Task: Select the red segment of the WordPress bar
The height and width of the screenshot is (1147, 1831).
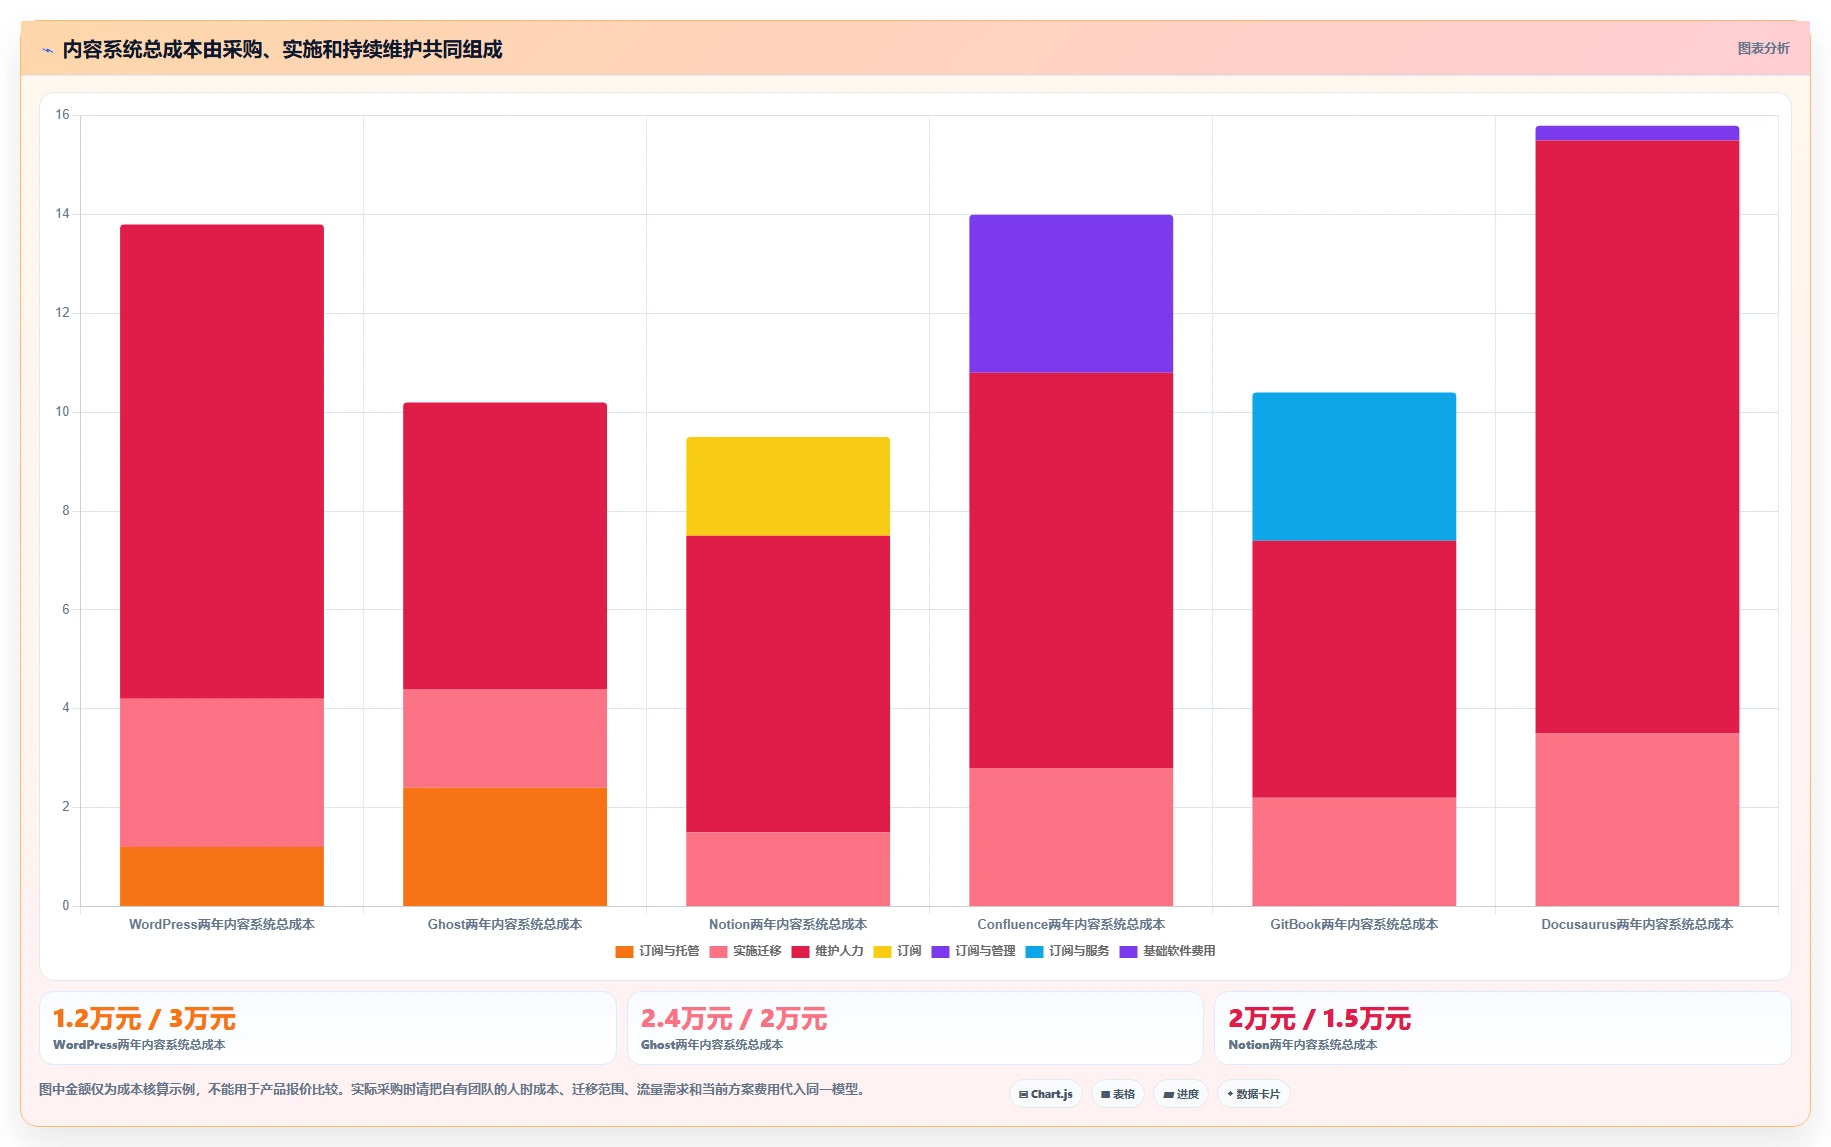Action: click(222, 461)
